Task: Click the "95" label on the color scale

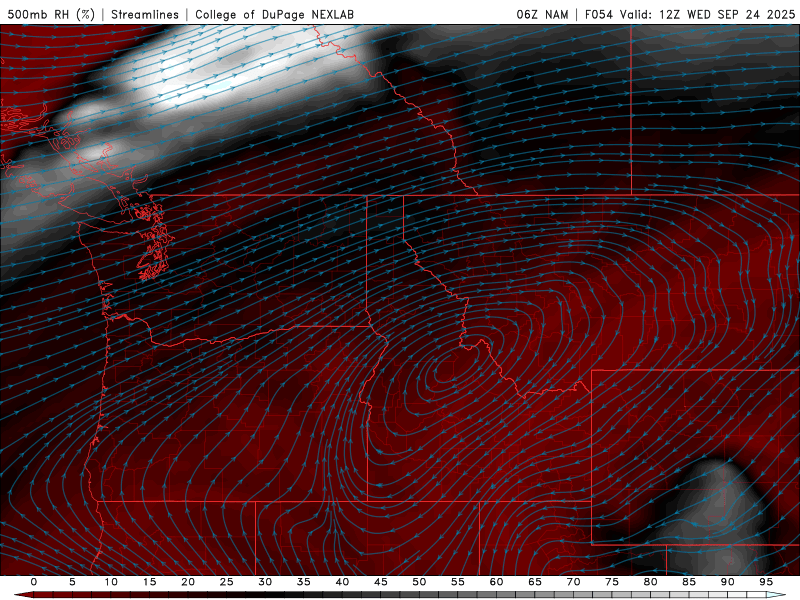Action: point(766,582)
